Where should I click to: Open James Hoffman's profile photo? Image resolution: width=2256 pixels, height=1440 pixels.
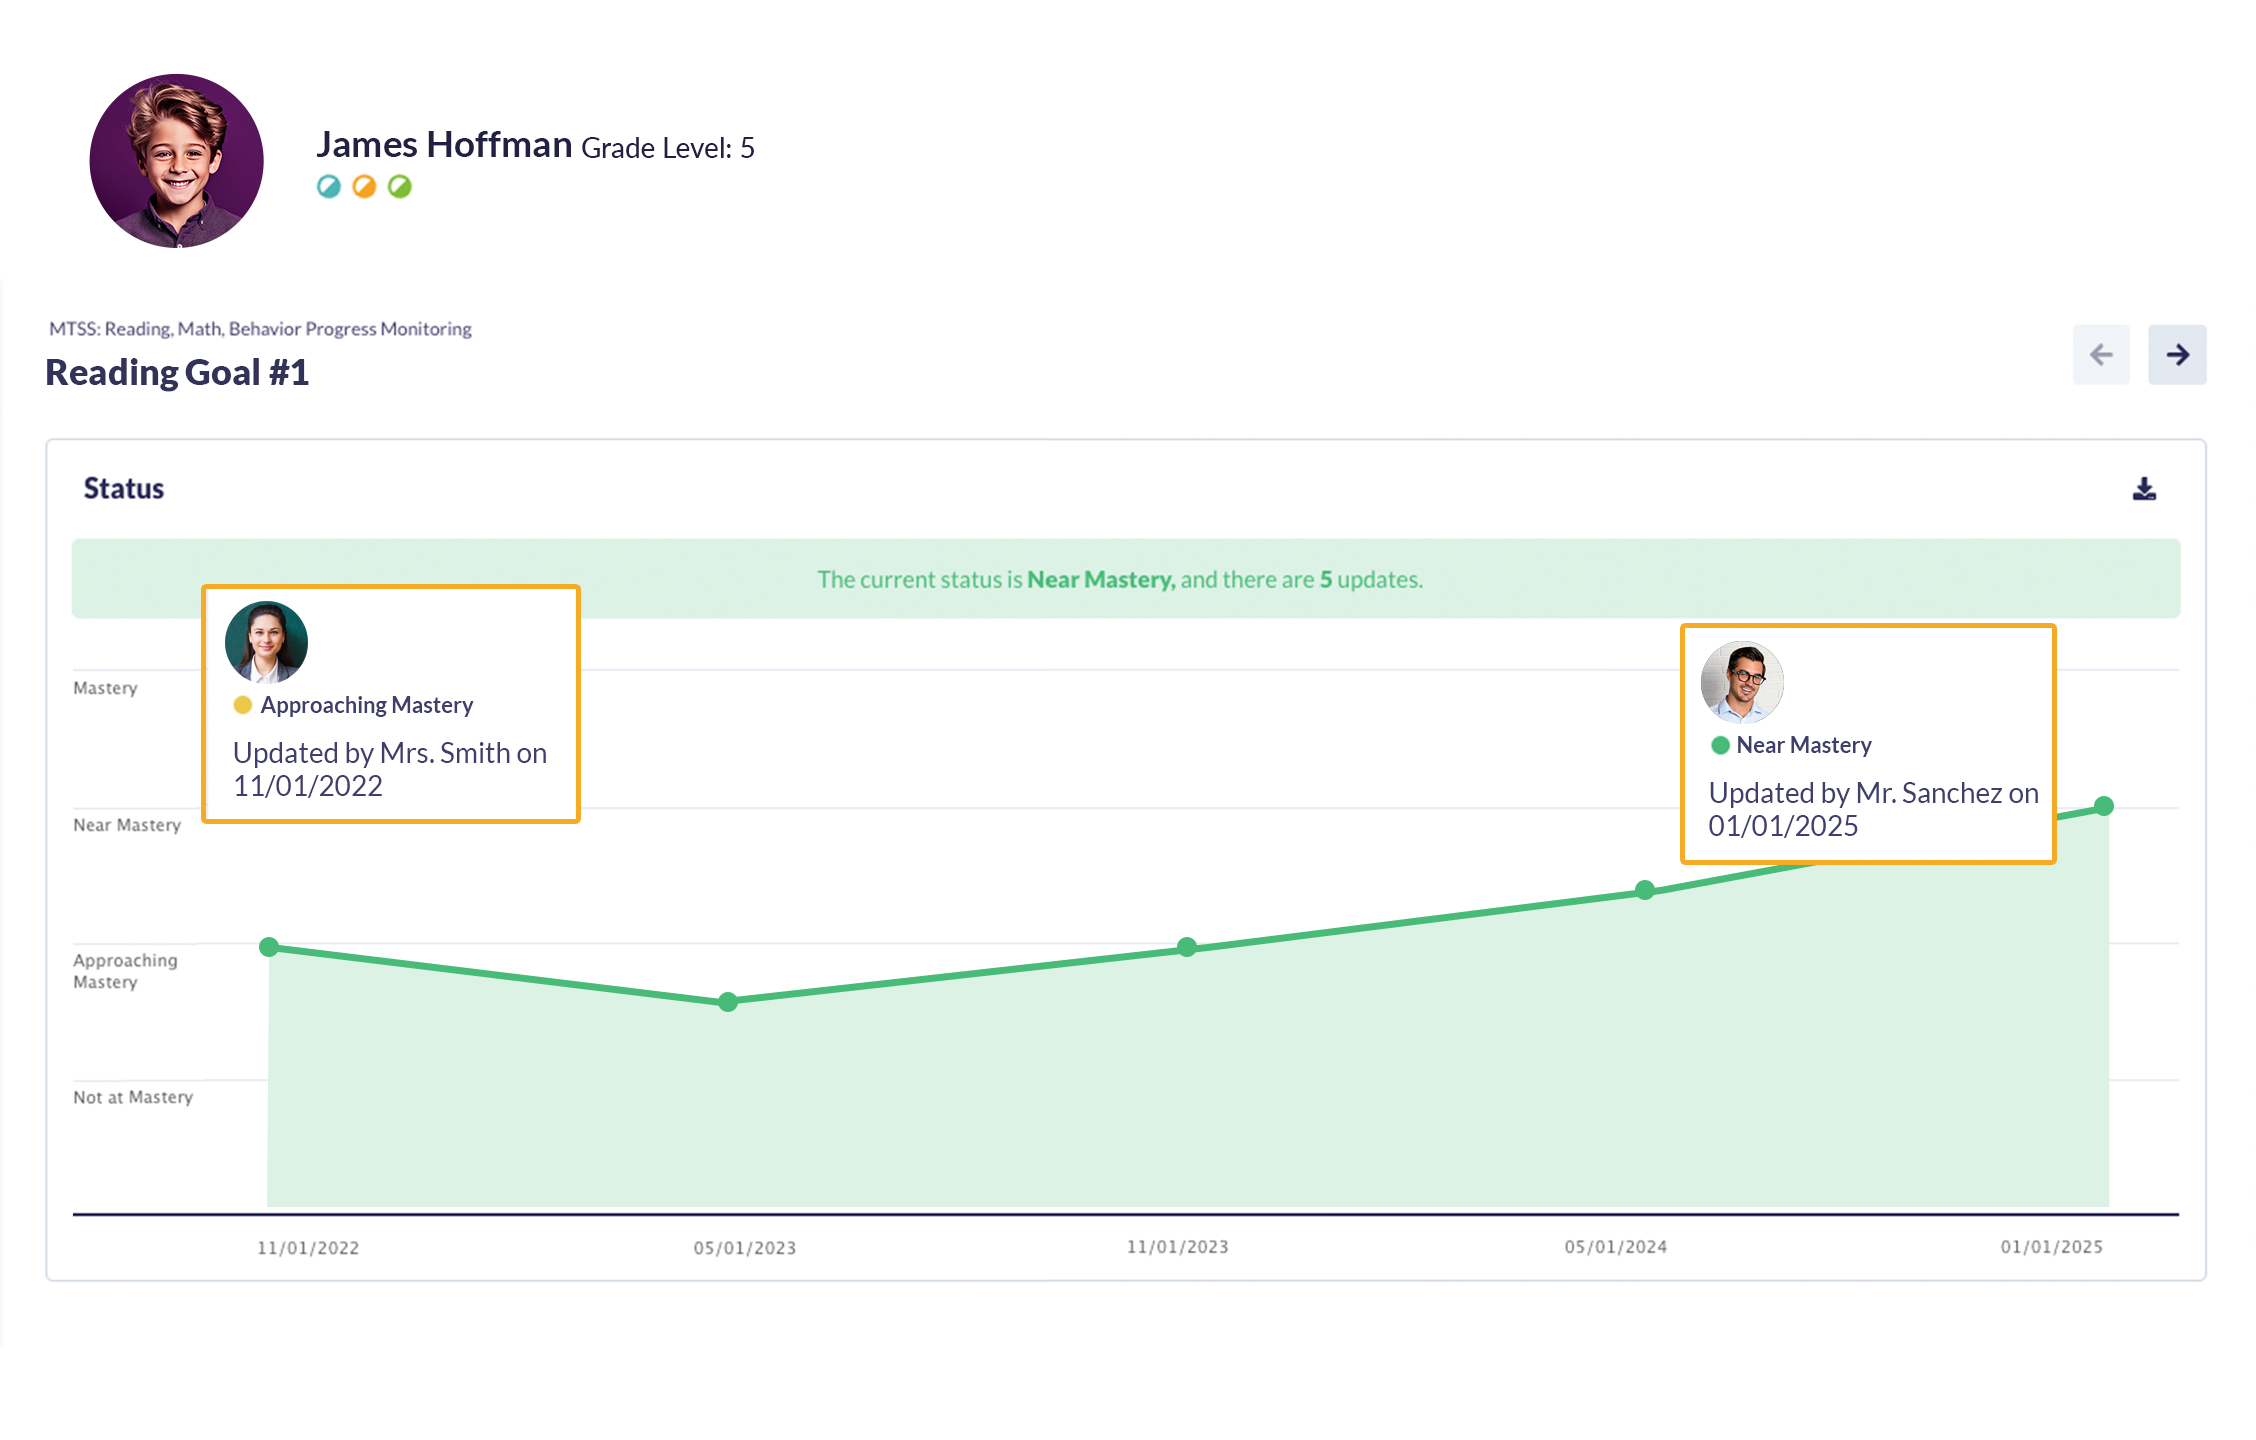click(x=177, y=161)
